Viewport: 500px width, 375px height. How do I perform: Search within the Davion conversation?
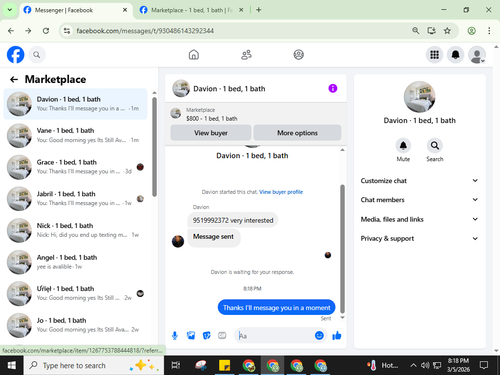coord(435,146)
